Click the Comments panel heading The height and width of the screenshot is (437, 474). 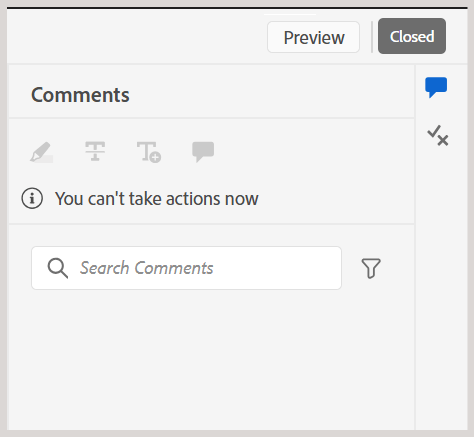[80, 95]
